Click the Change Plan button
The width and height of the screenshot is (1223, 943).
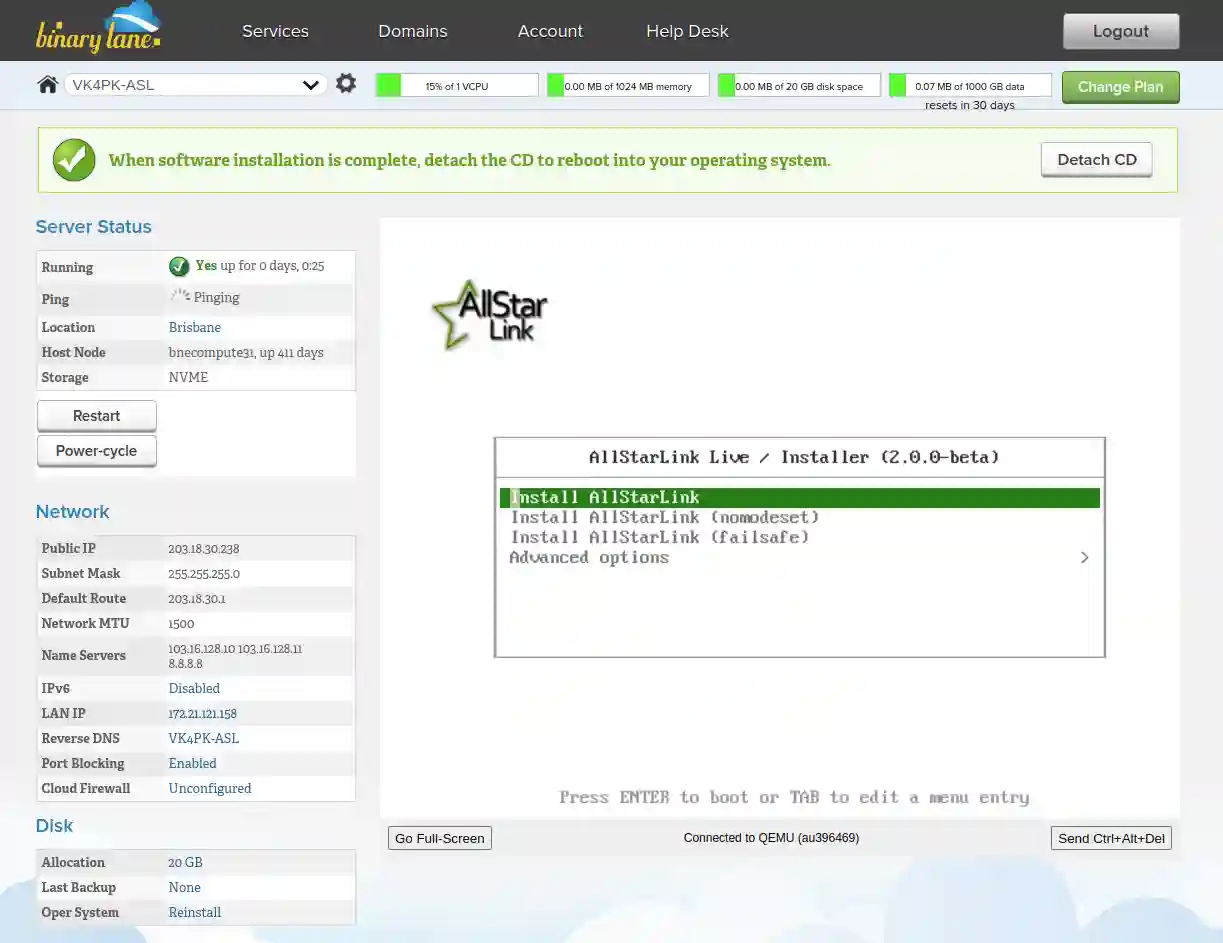1120,87
